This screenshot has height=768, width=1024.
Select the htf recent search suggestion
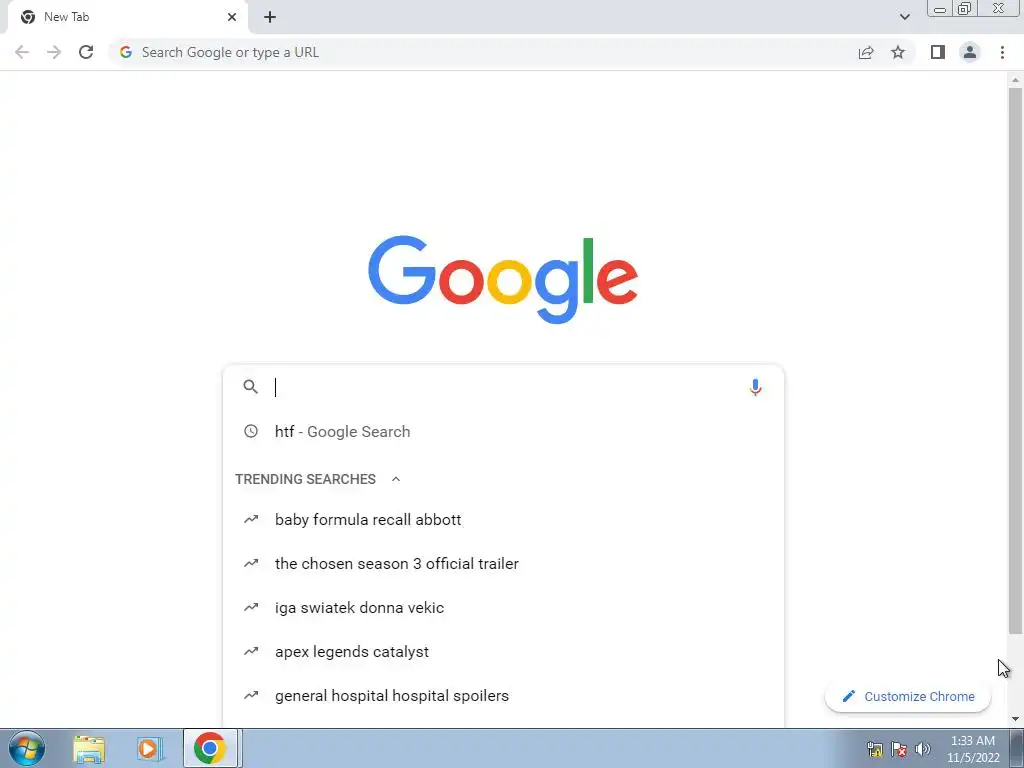pyautogui.click(x=503, y=432)
